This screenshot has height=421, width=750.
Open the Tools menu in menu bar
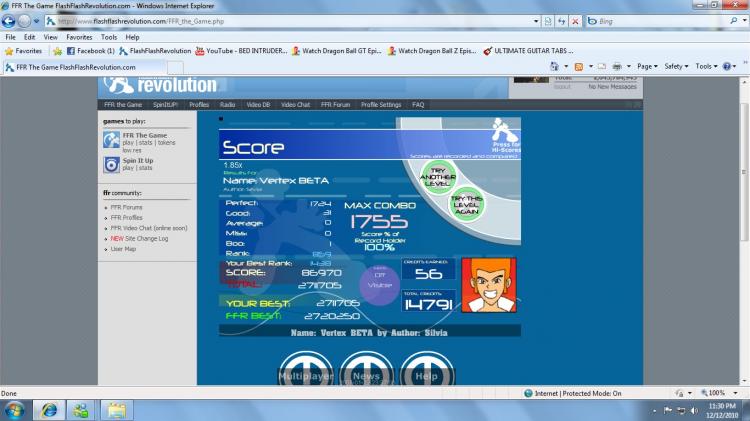pos(109,37)
